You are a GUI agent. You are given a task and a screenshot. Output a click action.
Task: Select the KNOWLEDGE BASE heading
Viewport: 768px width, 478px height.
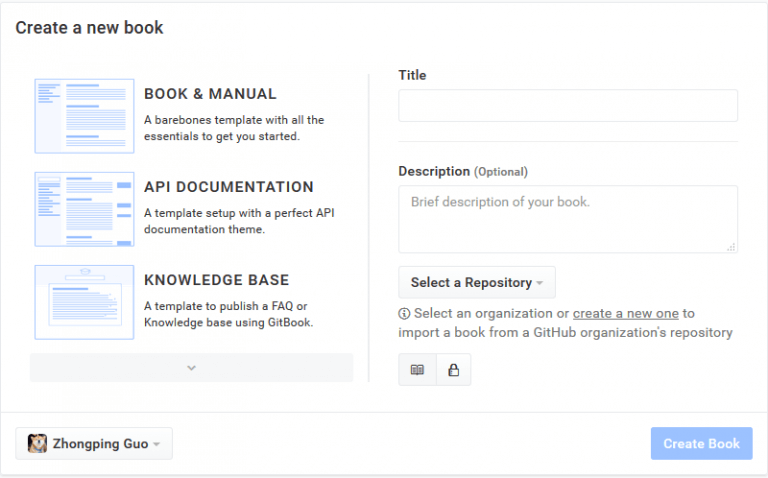tap(216, 280)
